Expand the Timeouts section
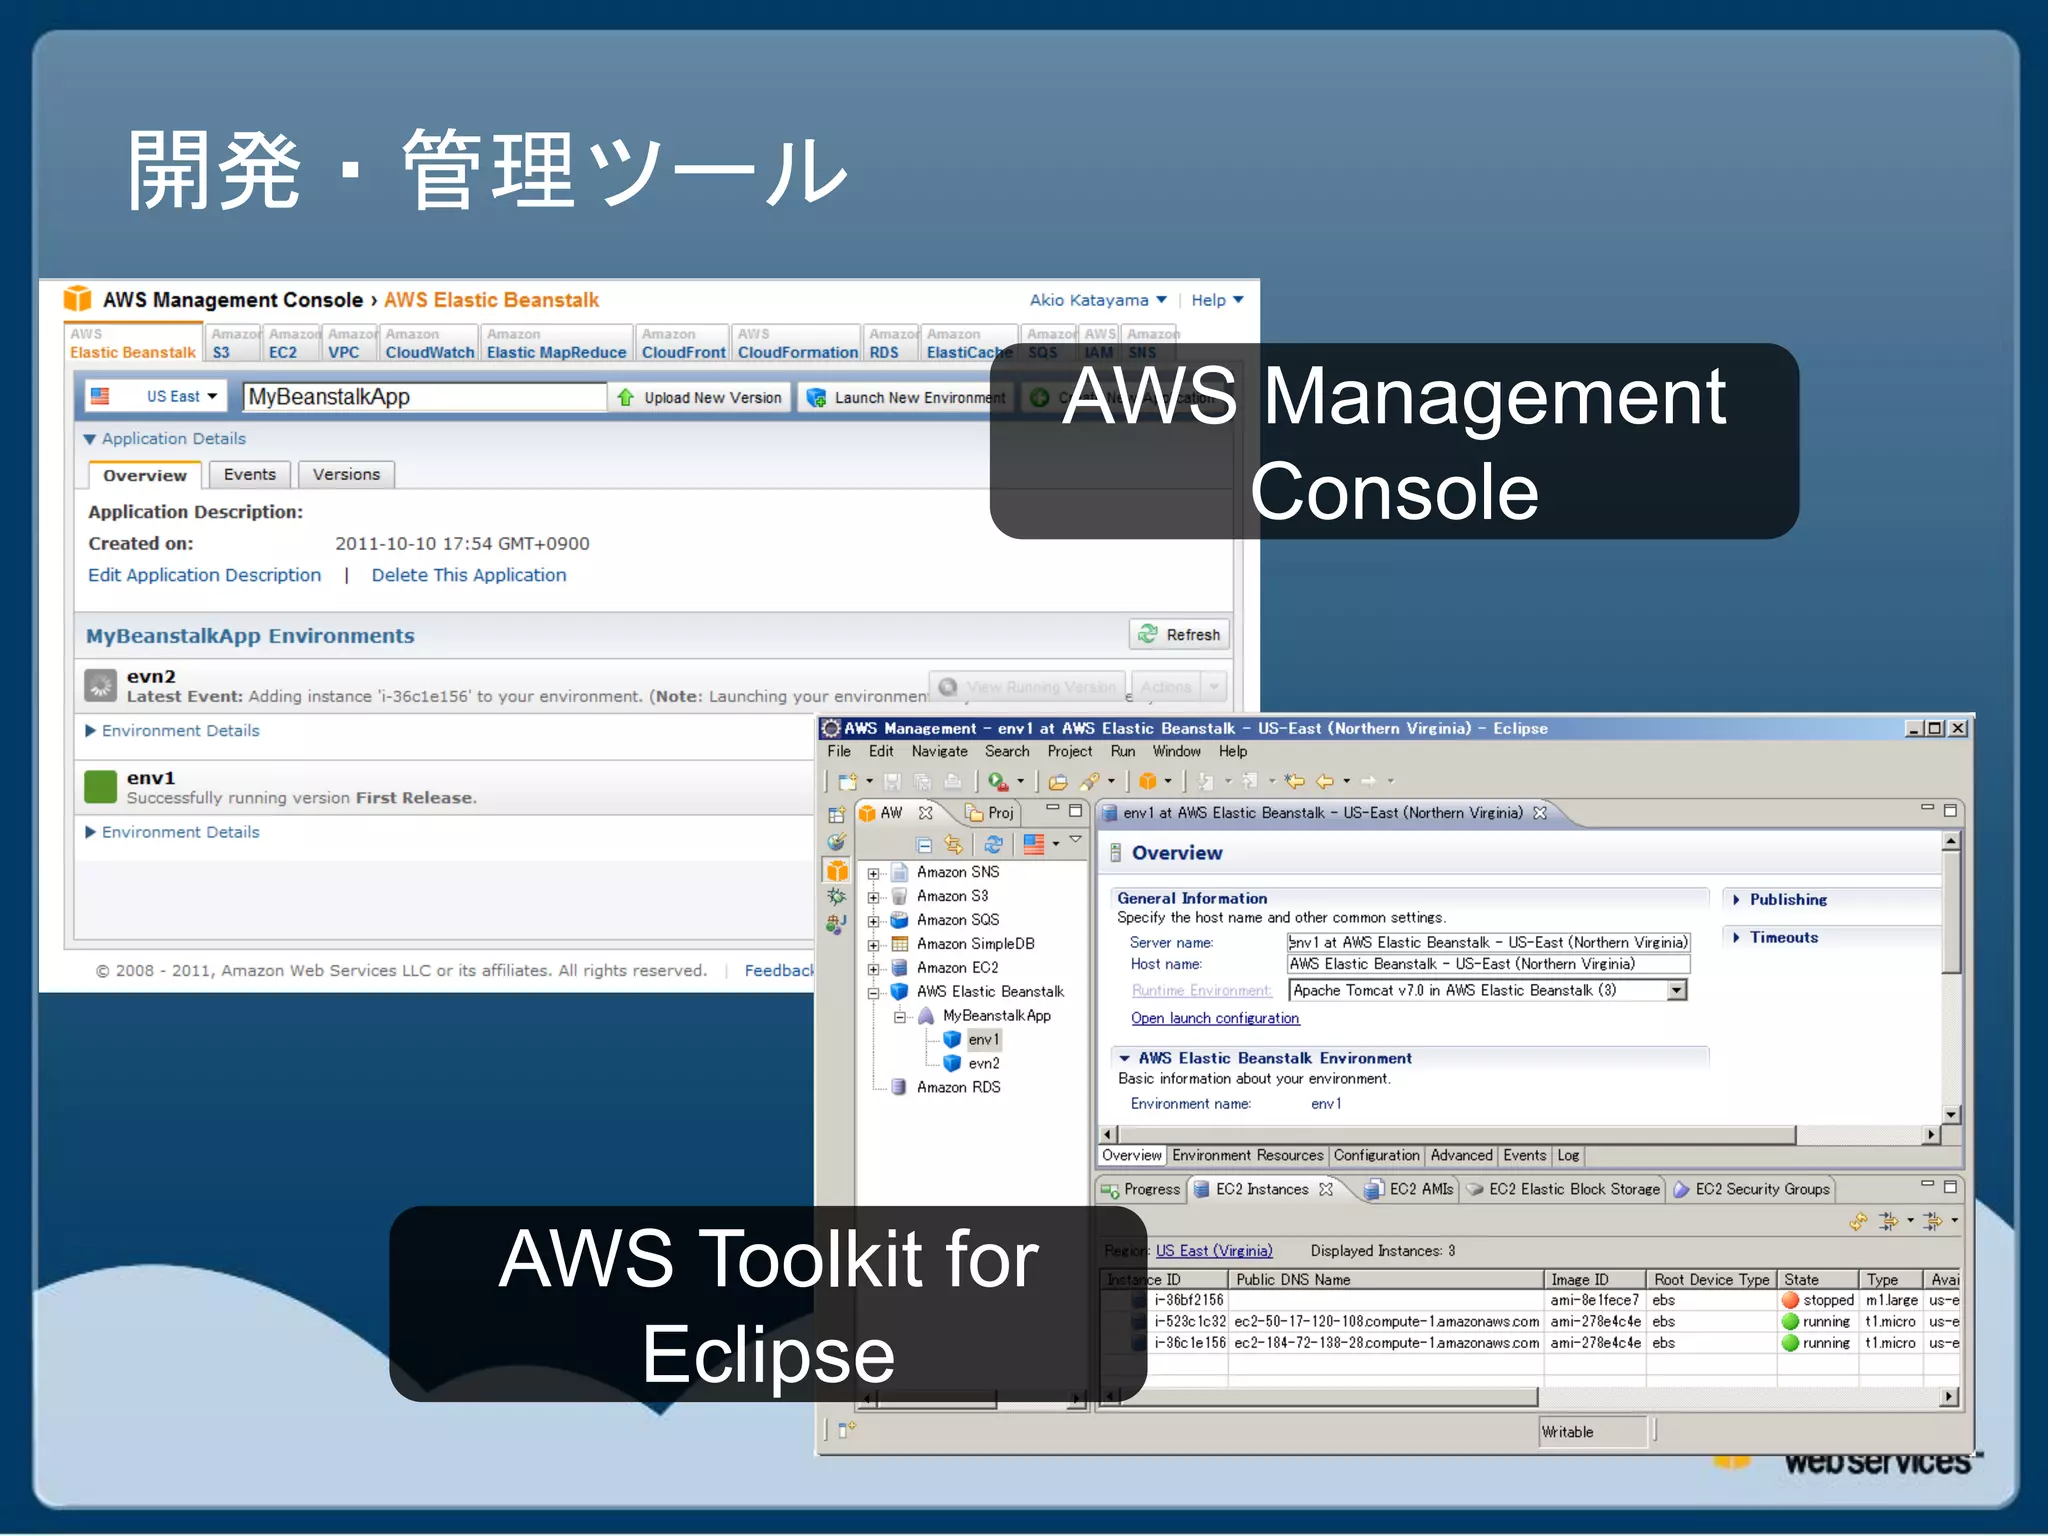The image size is (2048, 1536). [1736, 938]
